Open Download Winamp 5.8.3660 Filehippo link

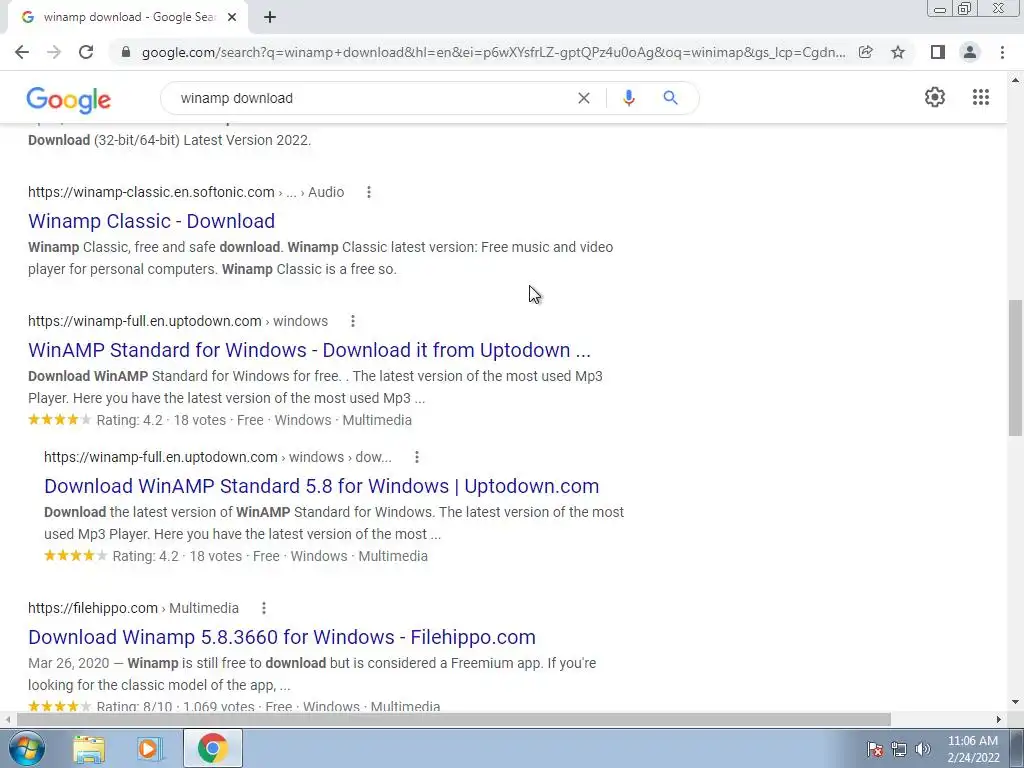[x=282, y=637]
